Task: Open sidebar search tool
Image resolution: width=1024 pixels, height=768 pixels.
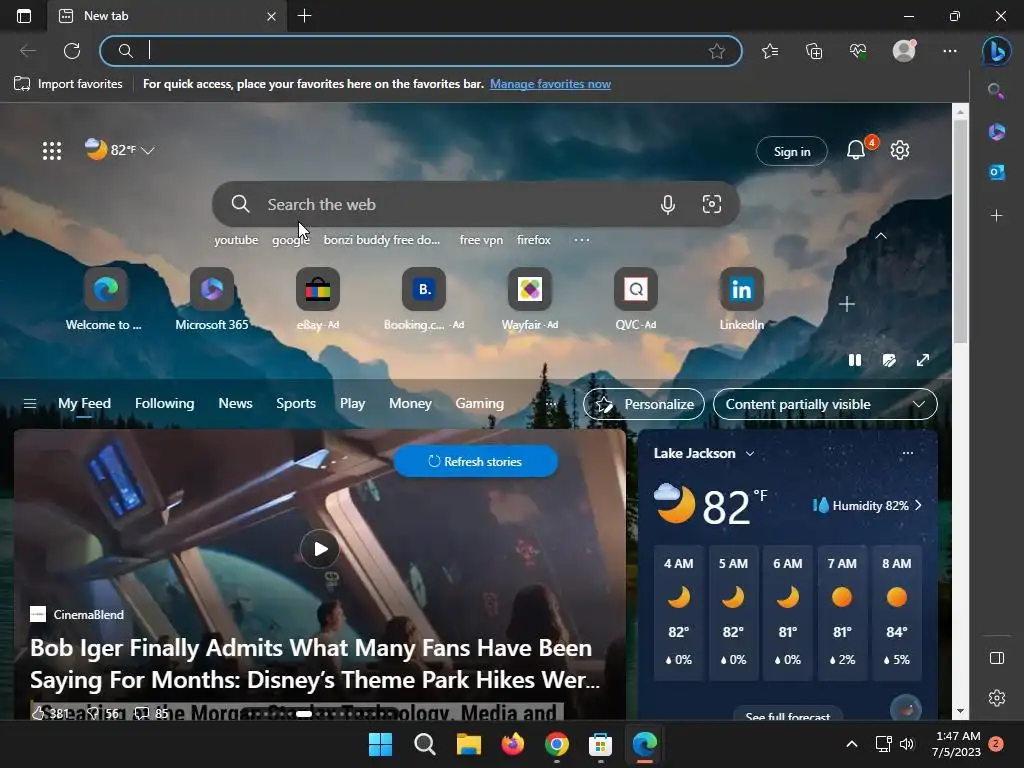Action: click(996, 91)
